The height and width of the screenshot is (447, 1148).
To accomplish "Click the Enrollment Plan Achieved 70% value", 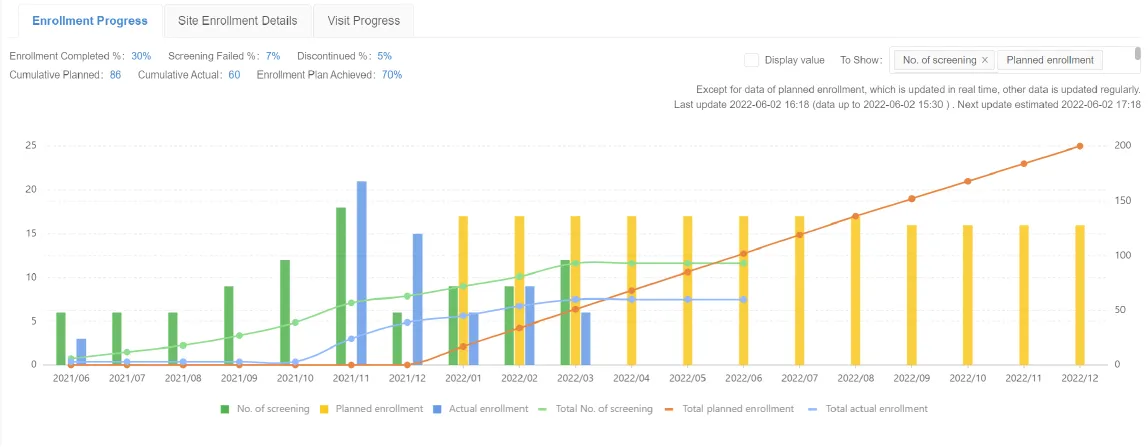I will pos(392,75).
